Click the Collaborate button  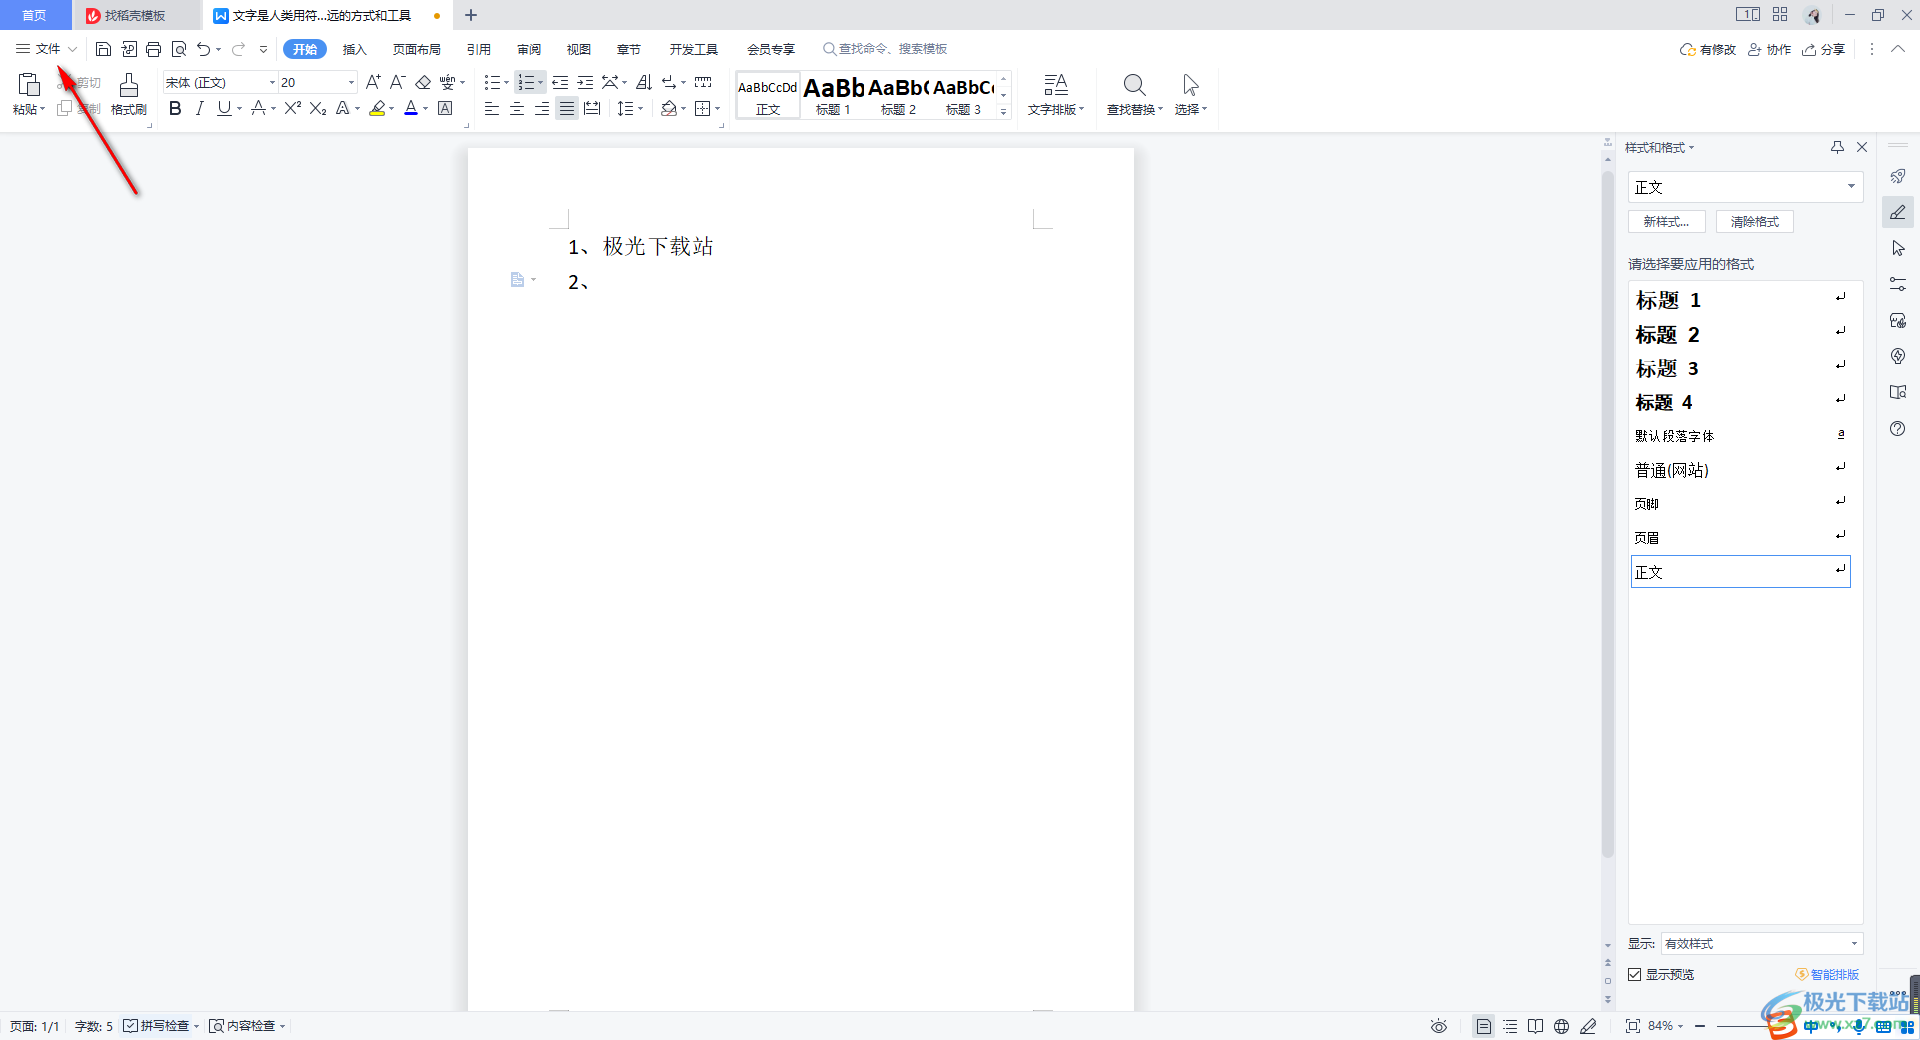pyautogui.click(x=1769, y=49)
